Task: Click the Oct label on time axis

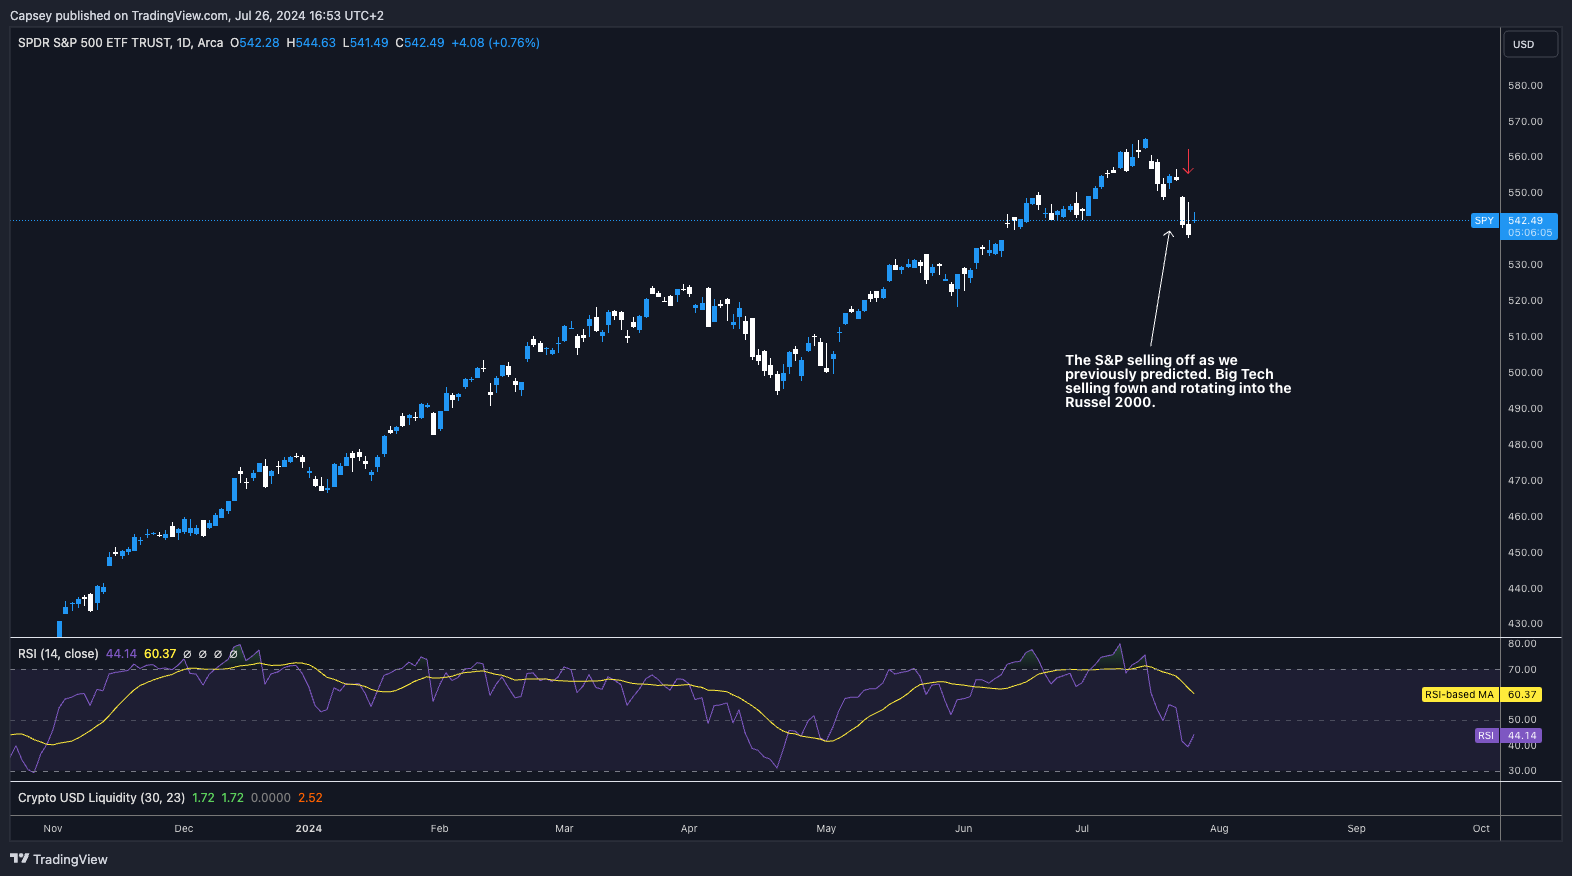Action: click(1481, 828)
